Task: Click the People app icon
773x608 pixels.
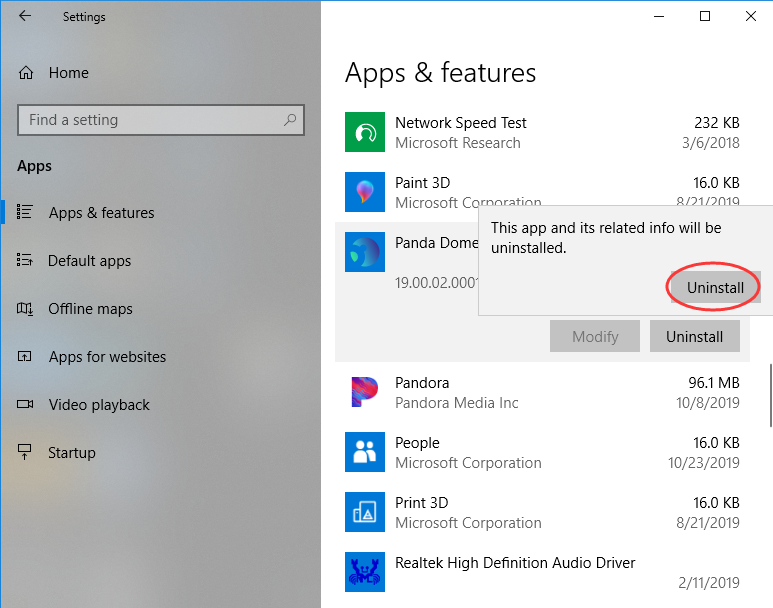Action: point(365,452)
